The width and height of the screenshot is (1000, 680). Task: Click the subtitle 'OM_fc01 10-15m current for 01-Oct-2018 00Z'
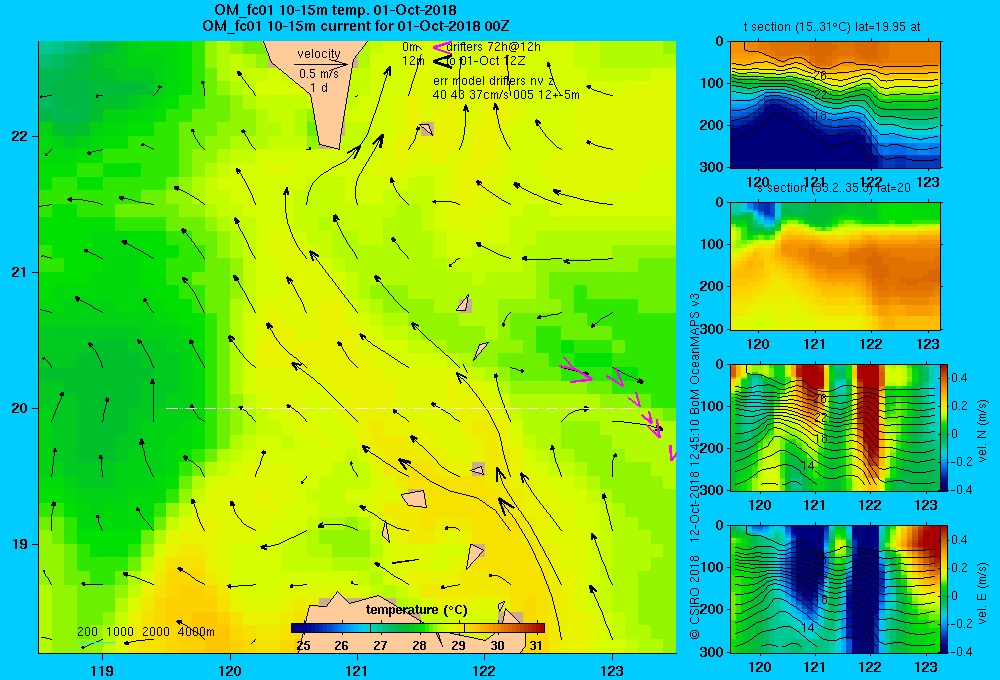(x=356, y=26)
